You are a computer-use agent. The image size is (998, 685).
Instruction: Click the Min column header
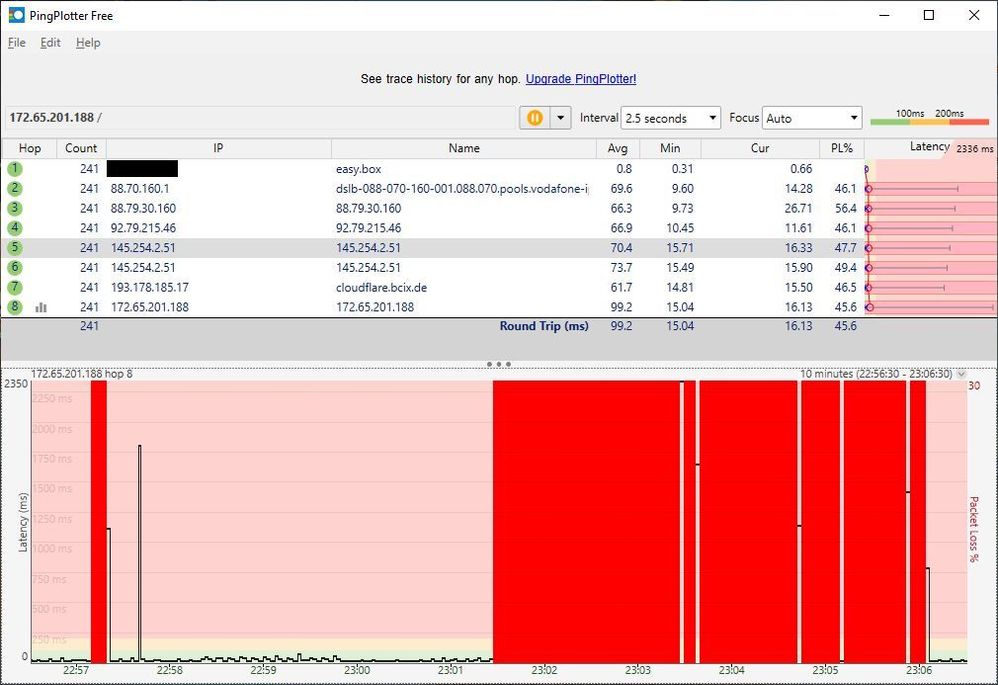point(670,148)
